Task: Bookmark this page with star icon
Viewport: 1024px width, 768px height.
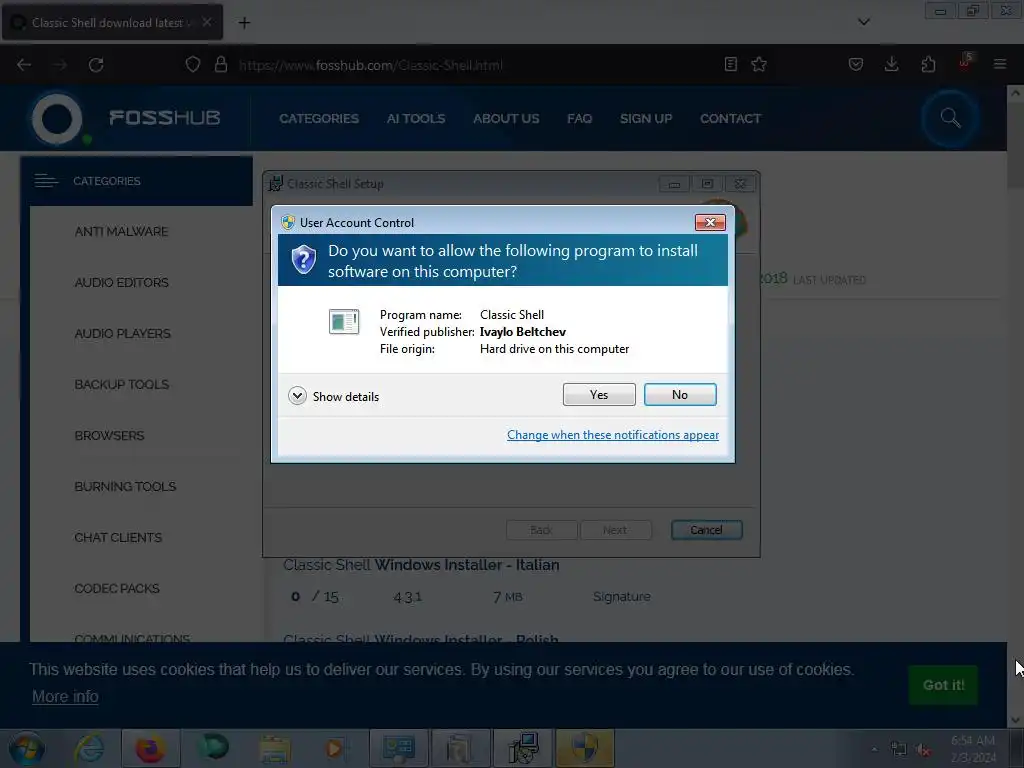Action: pyautogui.click(x=759, y=64)
